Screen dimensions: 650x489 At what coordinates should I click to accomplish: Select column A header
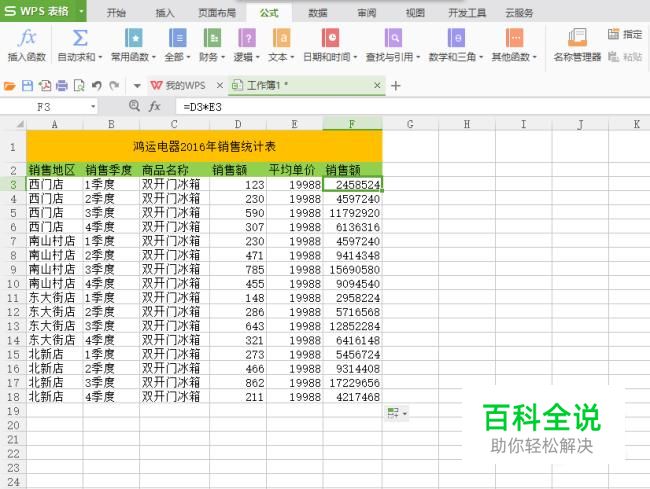[54, 124]
